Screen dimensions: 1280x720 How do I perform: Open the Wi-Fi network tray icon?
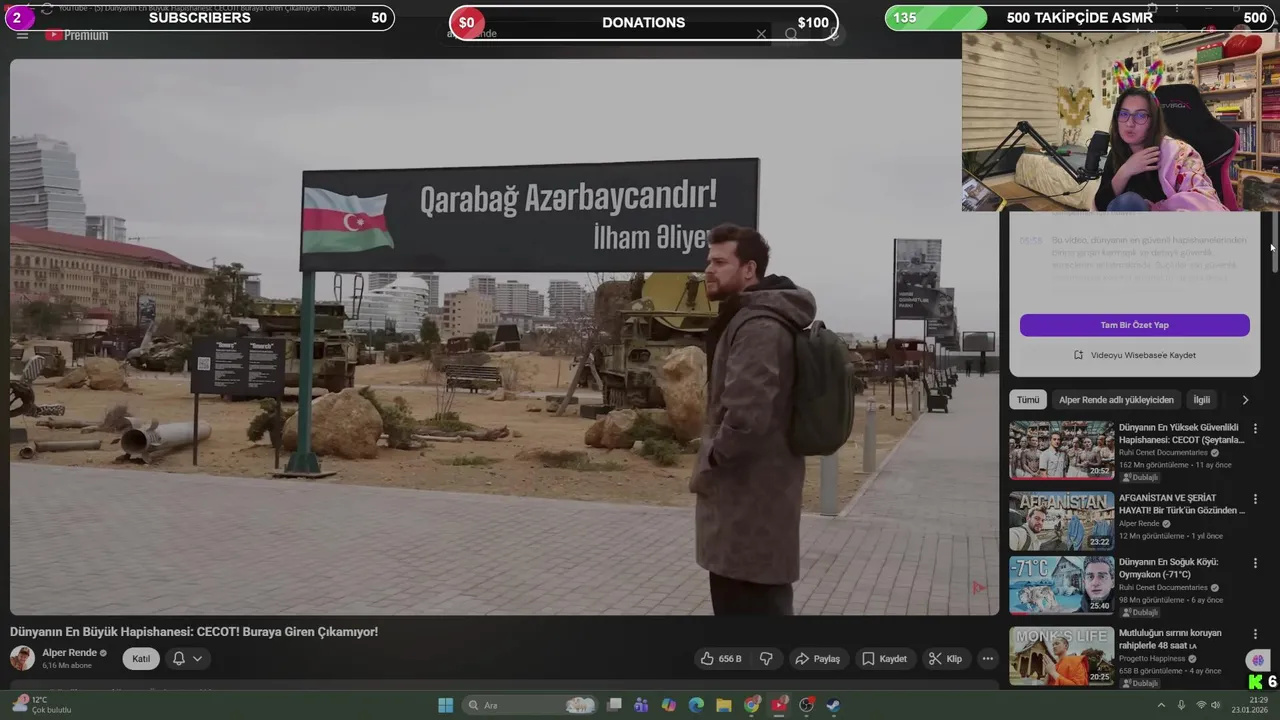click(1201, 705)
